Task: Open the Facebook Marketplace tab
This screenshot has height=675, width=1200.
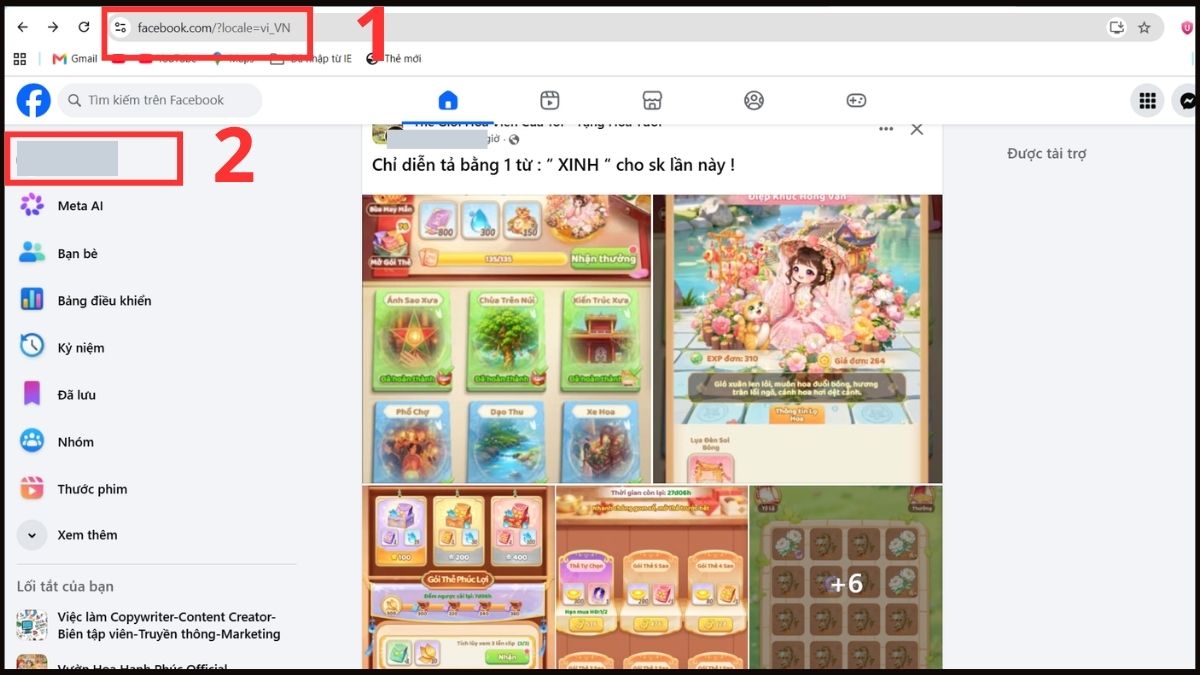Action: click(x=652, y=100)
